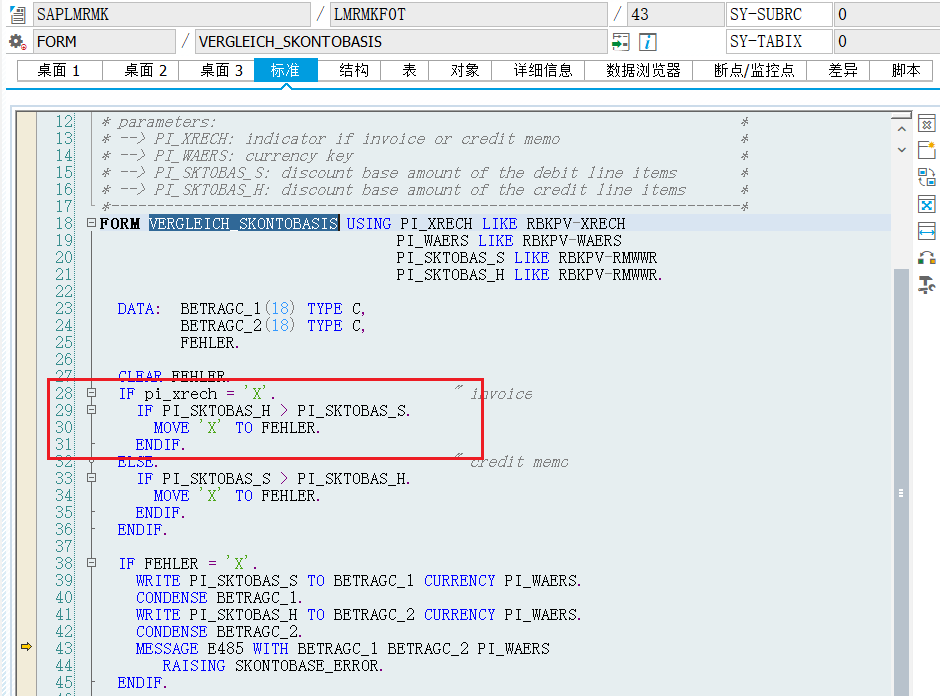Click the SY-SUBRC value field

[887, 14]
